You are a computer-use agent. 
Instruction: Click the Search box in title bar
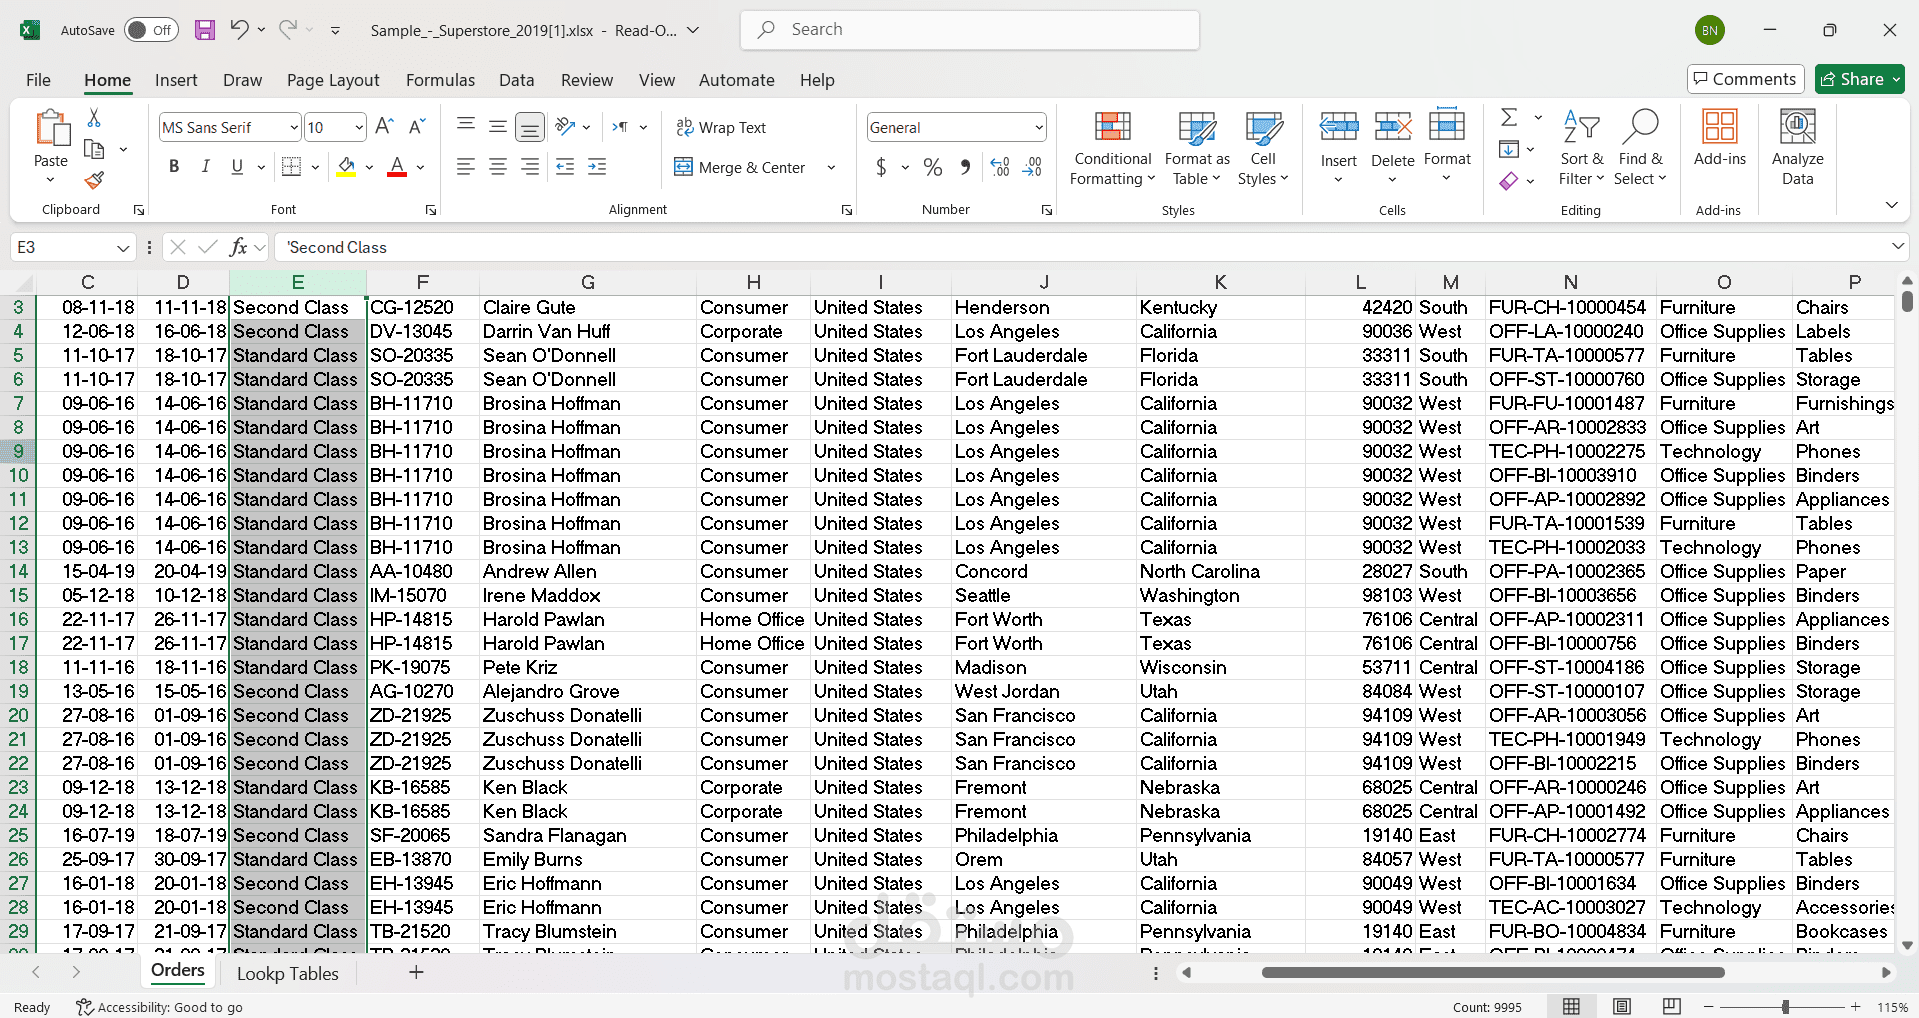970,30
